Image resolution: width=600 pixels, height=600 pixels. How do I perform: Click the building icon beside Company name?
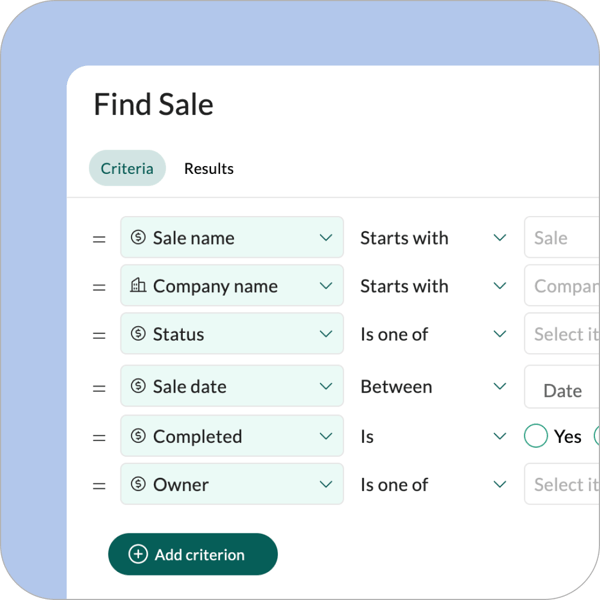click(138, 286)
